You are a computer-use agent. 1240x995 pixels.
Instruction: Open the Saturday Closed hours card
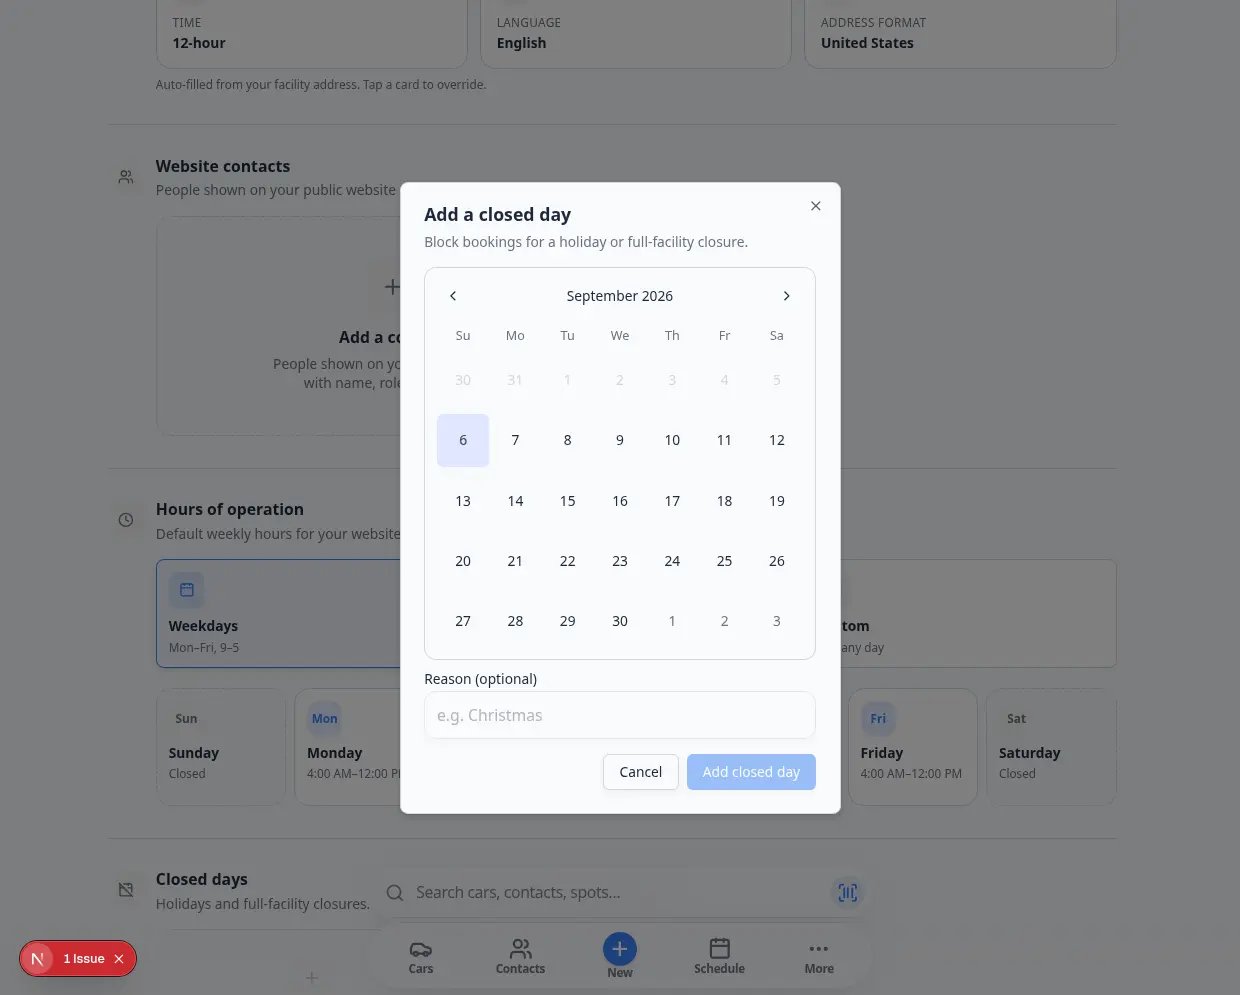[x=1051, y=747]
